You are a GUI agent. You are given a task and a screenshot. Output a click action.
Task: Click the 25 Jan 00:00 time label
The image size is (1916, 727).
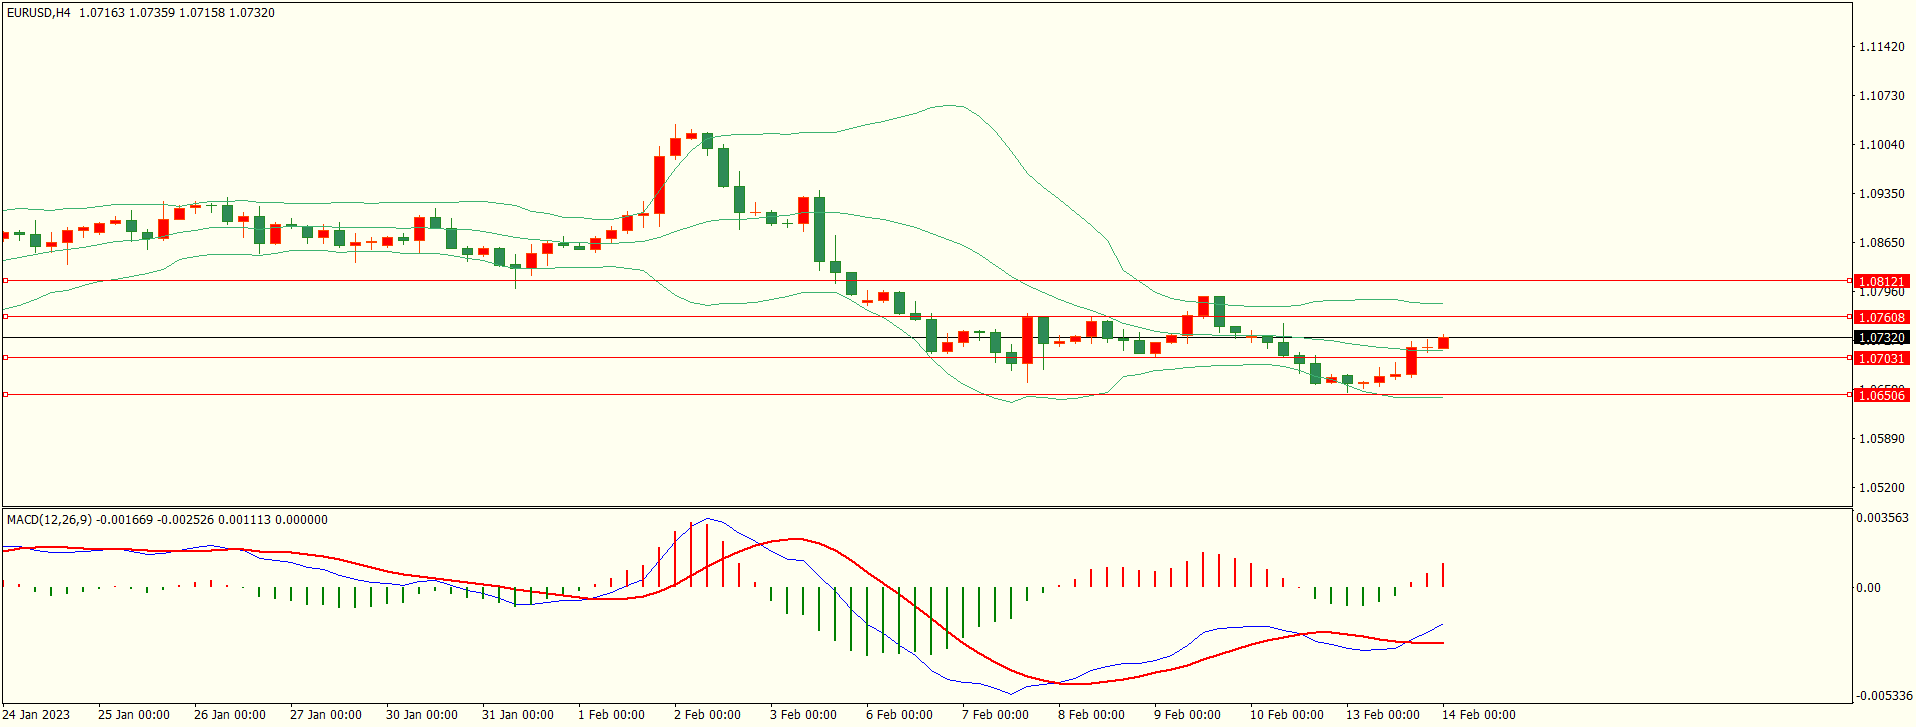134,714
